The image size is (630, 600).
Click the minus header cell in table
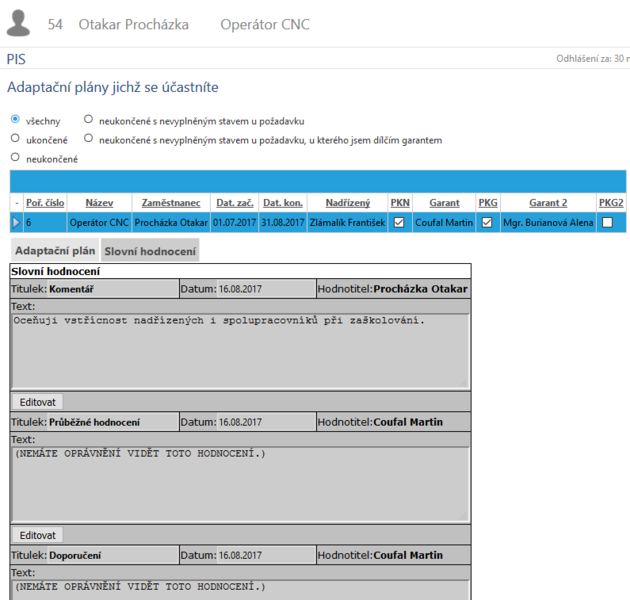click(x=16, y=203)
